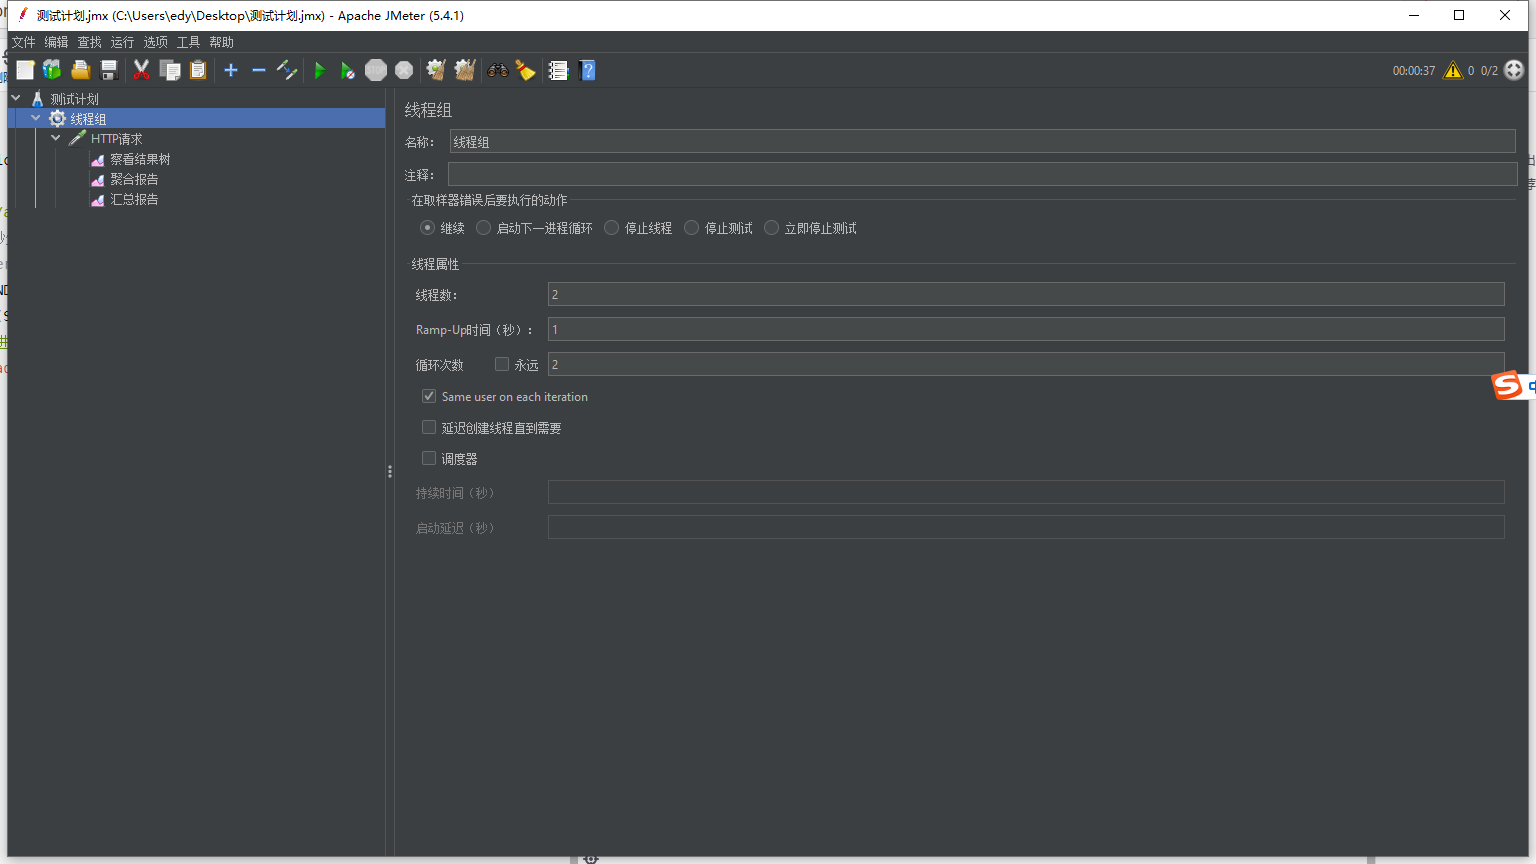Reset search yellow brush icon
Viewport: 1536px width, 864px height.
coord(525,70)
